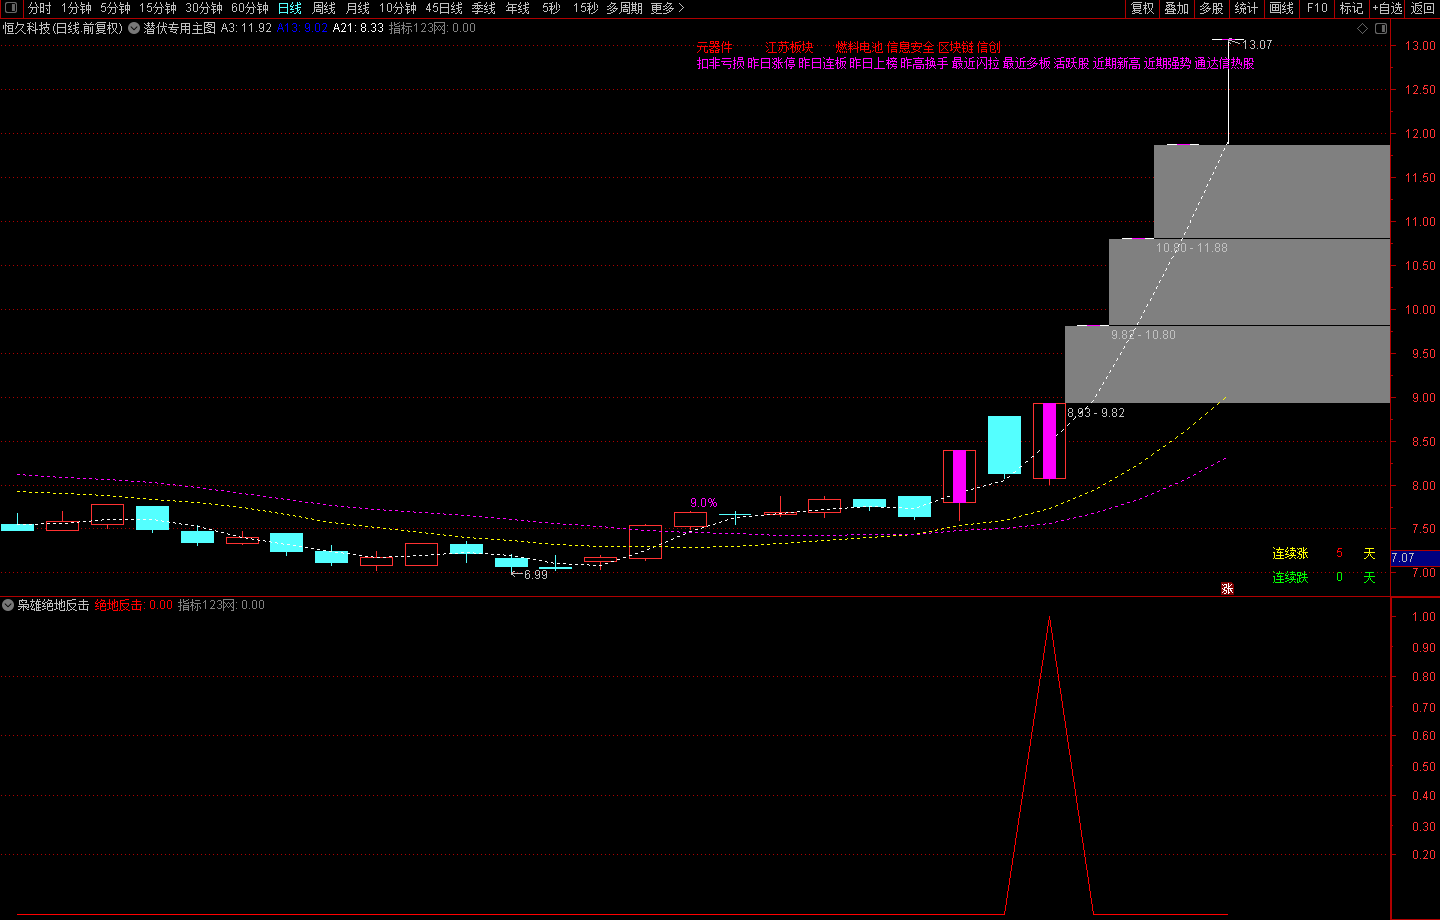Screen dimensions: 1440x920
Task: Toggle the left sidebar panel icon
Action: click(11, 8)
